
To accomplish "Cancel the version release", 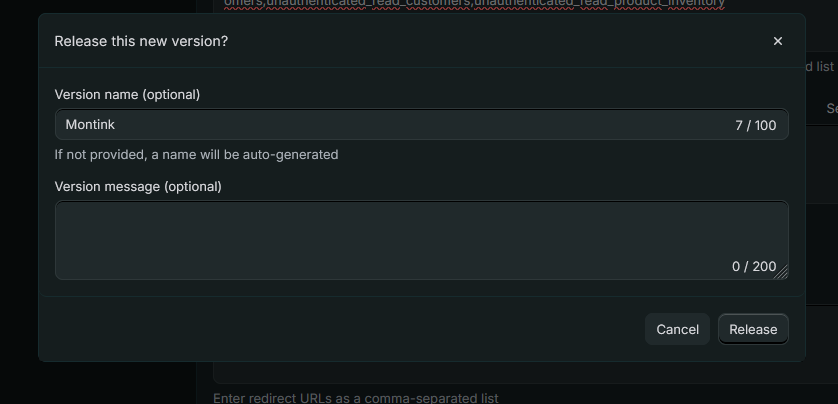I will pos(677,329).
